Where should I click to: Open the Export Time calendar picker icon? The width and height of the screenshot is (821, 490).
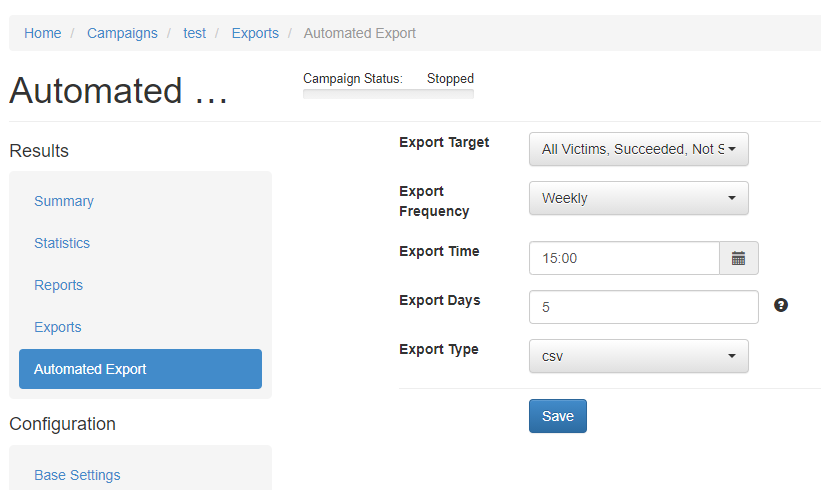coord(739,258)
